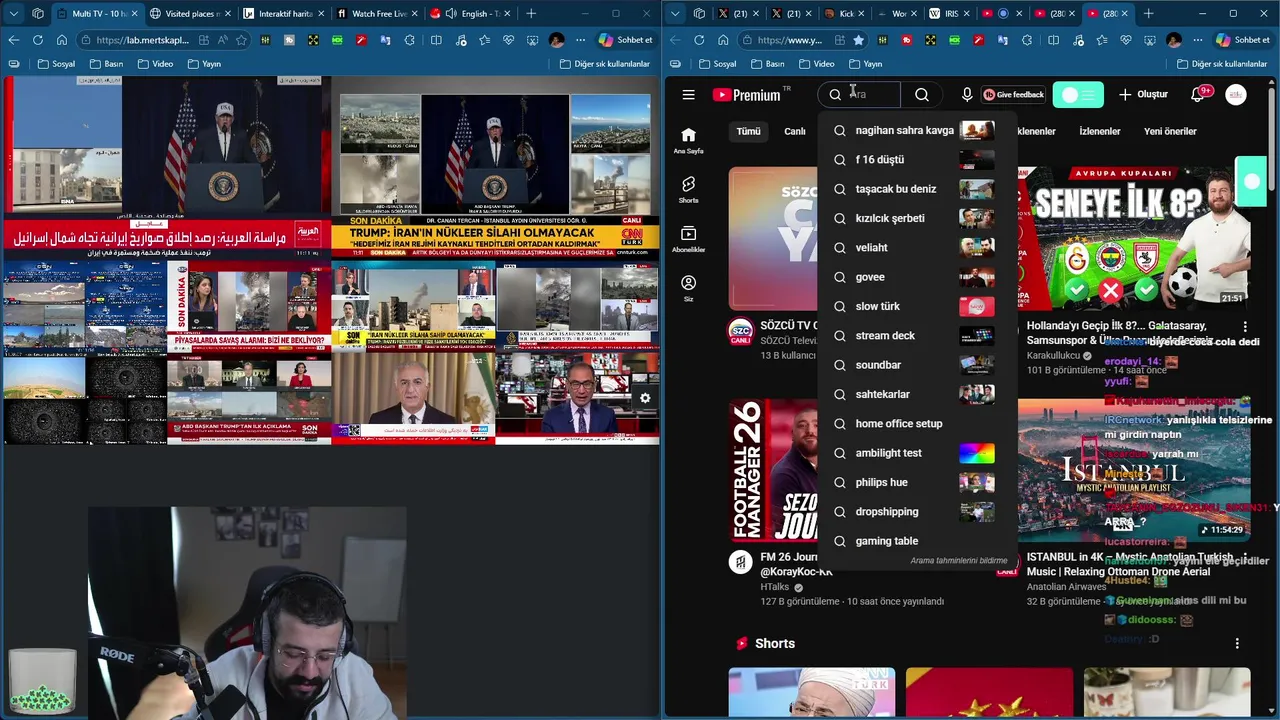Open Video bookmark folder in YouTube browser
Screen dimensions: 1280x720
pos(817,64)
